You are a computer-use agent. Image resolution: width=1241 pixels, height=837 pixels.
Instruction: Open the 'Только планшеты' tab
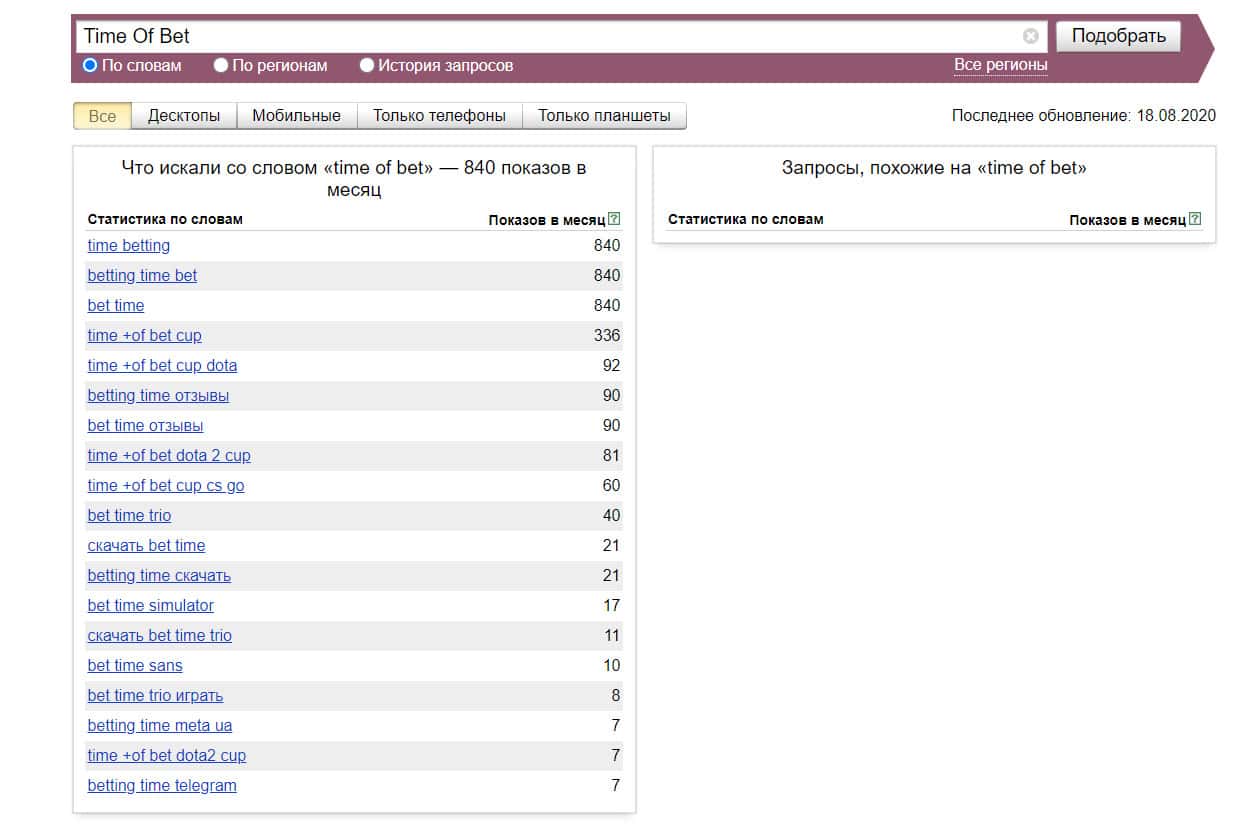(x=604, y=116)
